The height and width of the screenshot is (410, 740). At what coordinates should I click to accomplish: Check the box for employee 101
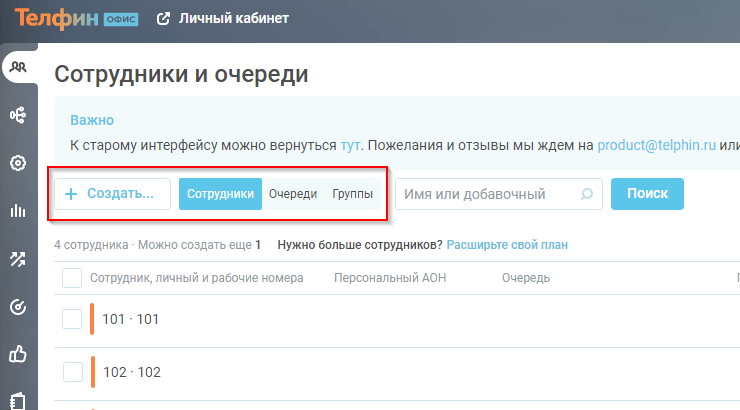[72, 319]
